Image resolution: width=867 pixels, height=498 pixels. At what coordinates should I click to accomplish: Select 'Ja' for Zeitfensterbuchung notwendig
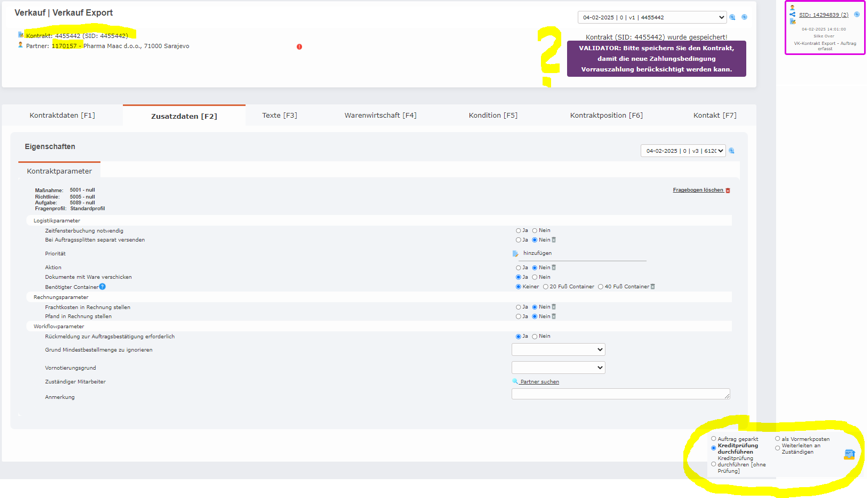click(x=518, y=231)
